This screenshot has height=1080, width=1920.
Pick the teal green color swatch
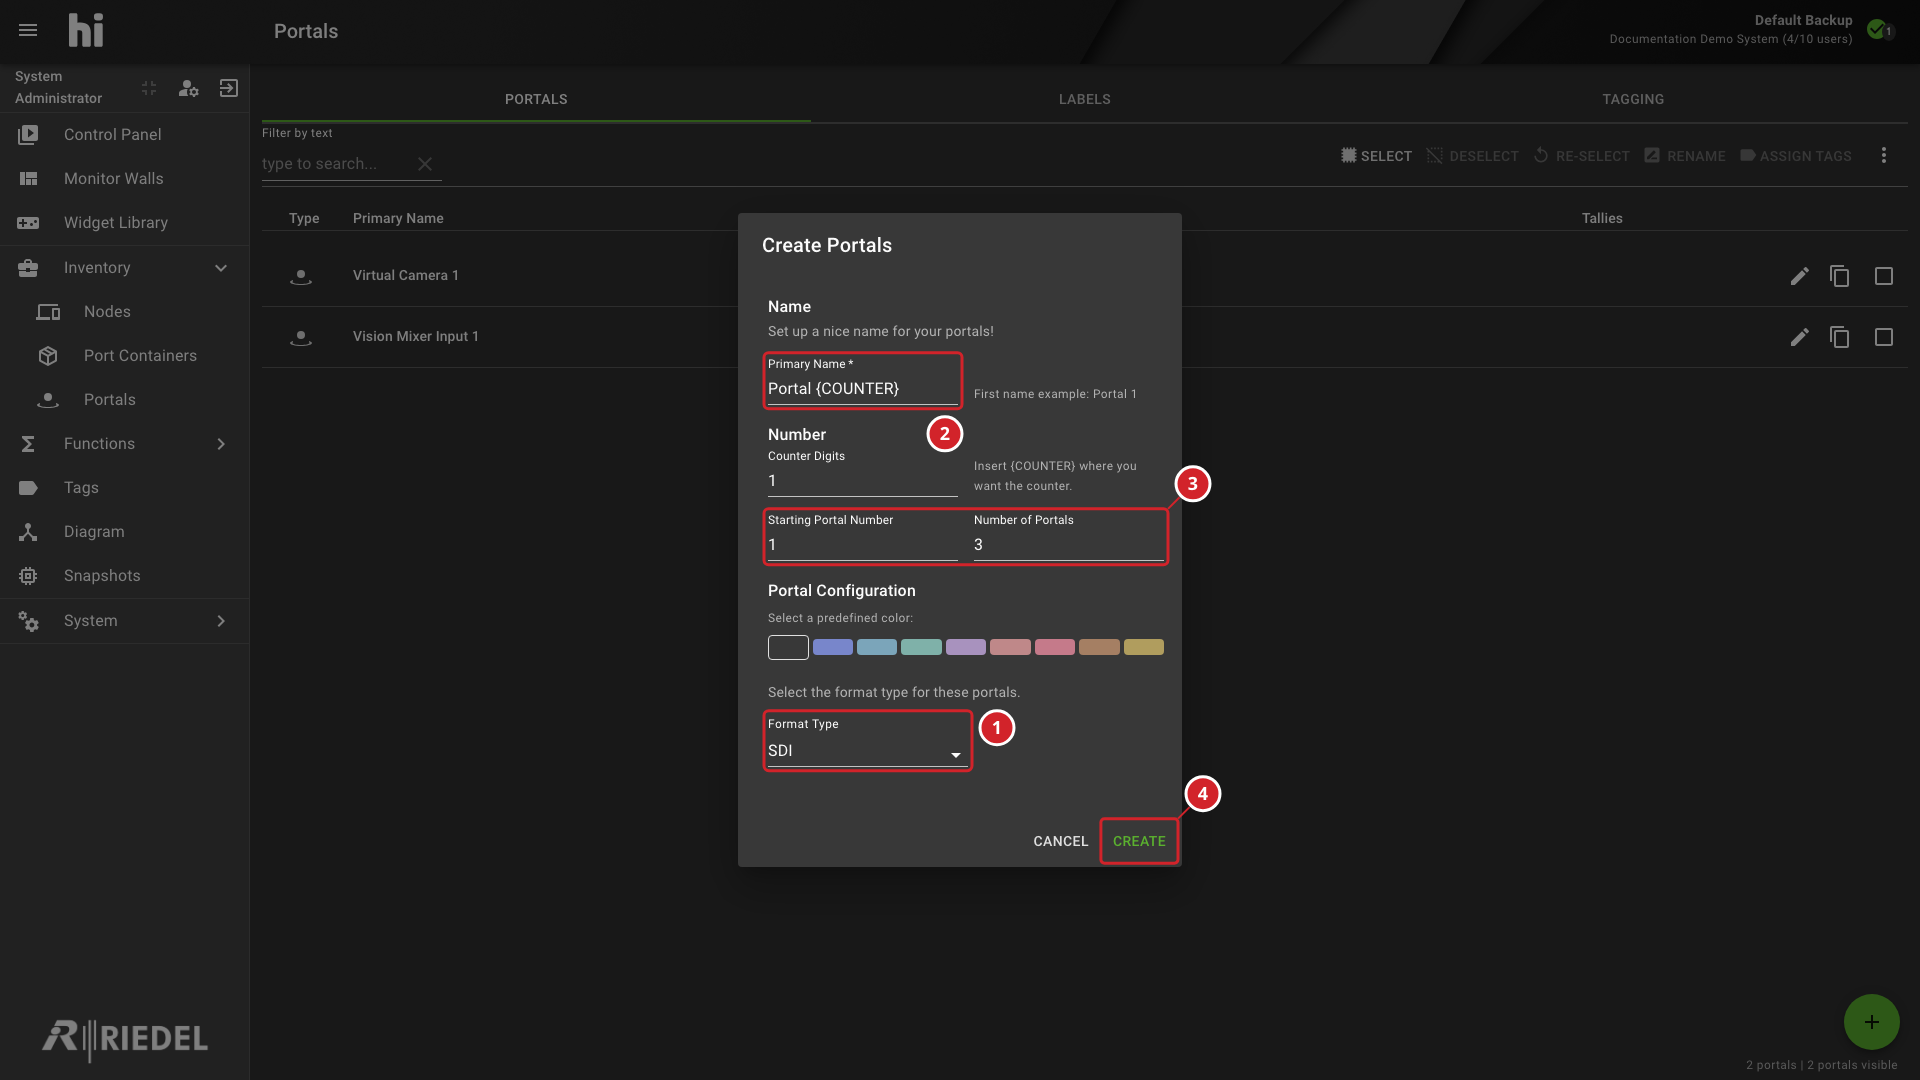coord(921,647)
